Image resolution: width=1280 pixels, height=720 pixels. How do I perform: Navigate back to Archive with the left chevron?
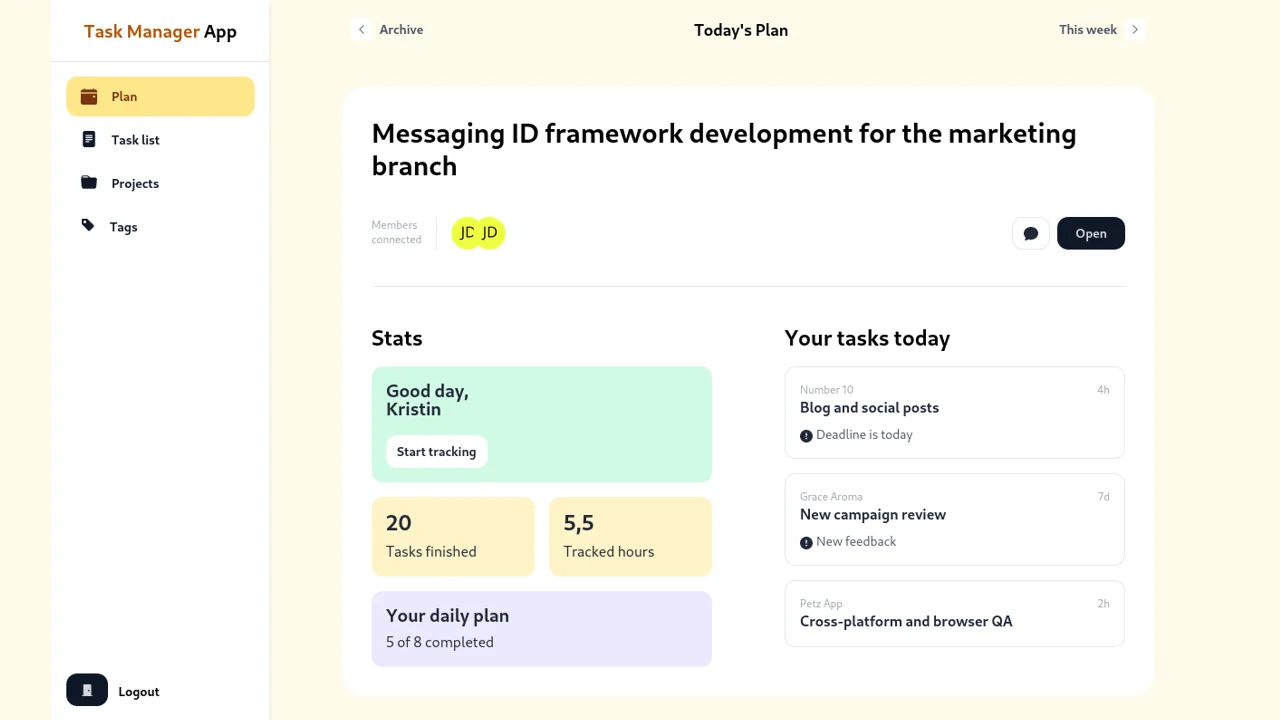tap(362, 29)
